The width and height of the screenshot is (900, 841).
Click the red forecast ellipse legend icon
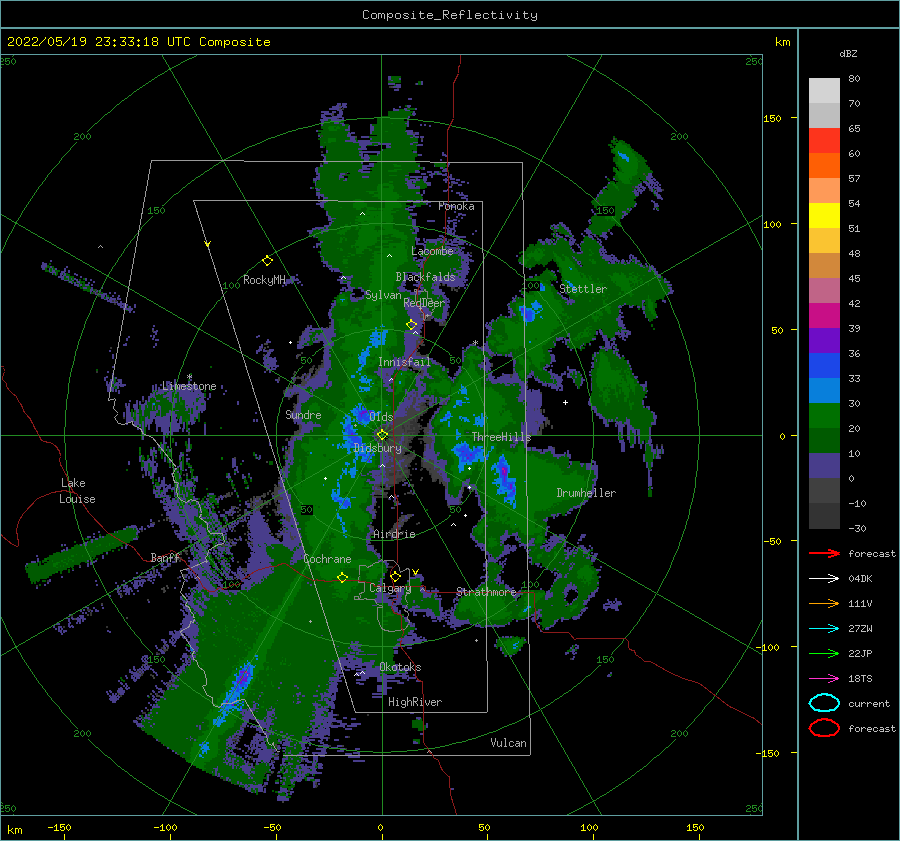824,728
